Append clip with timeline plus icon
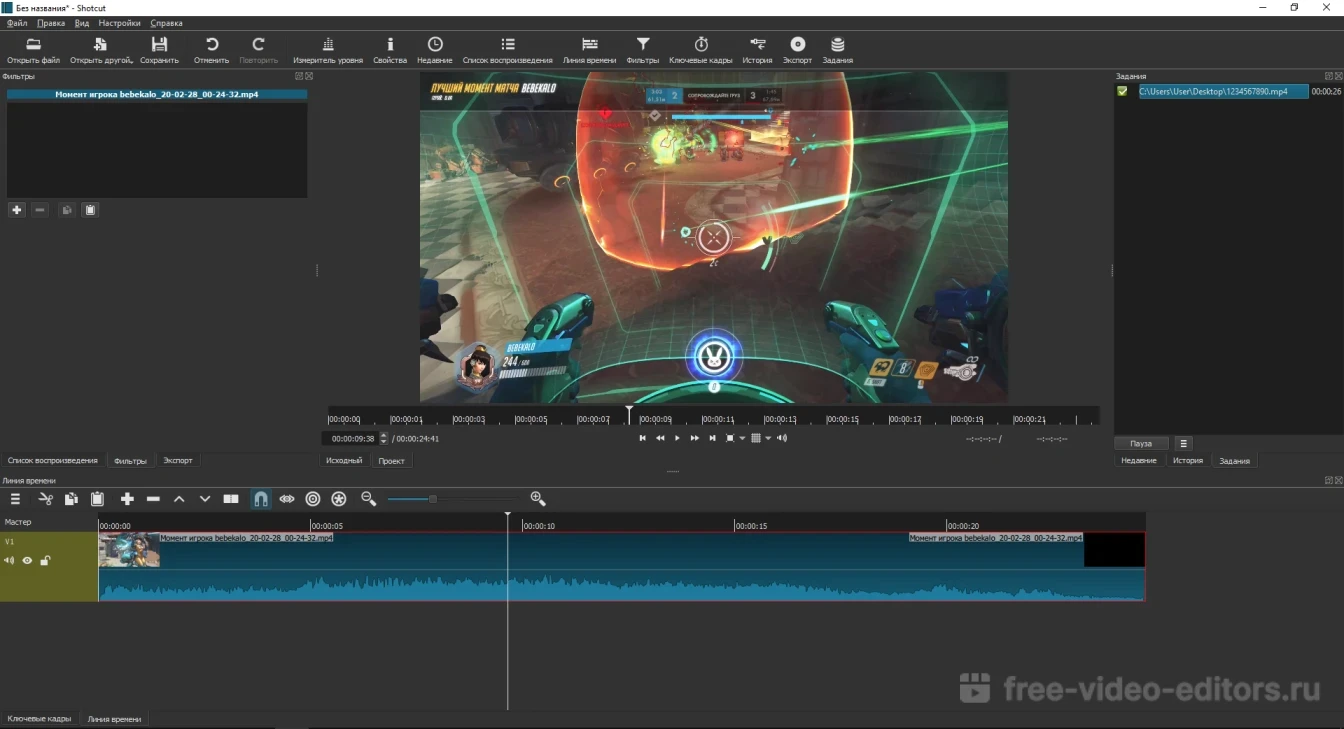 coord(127,499)
